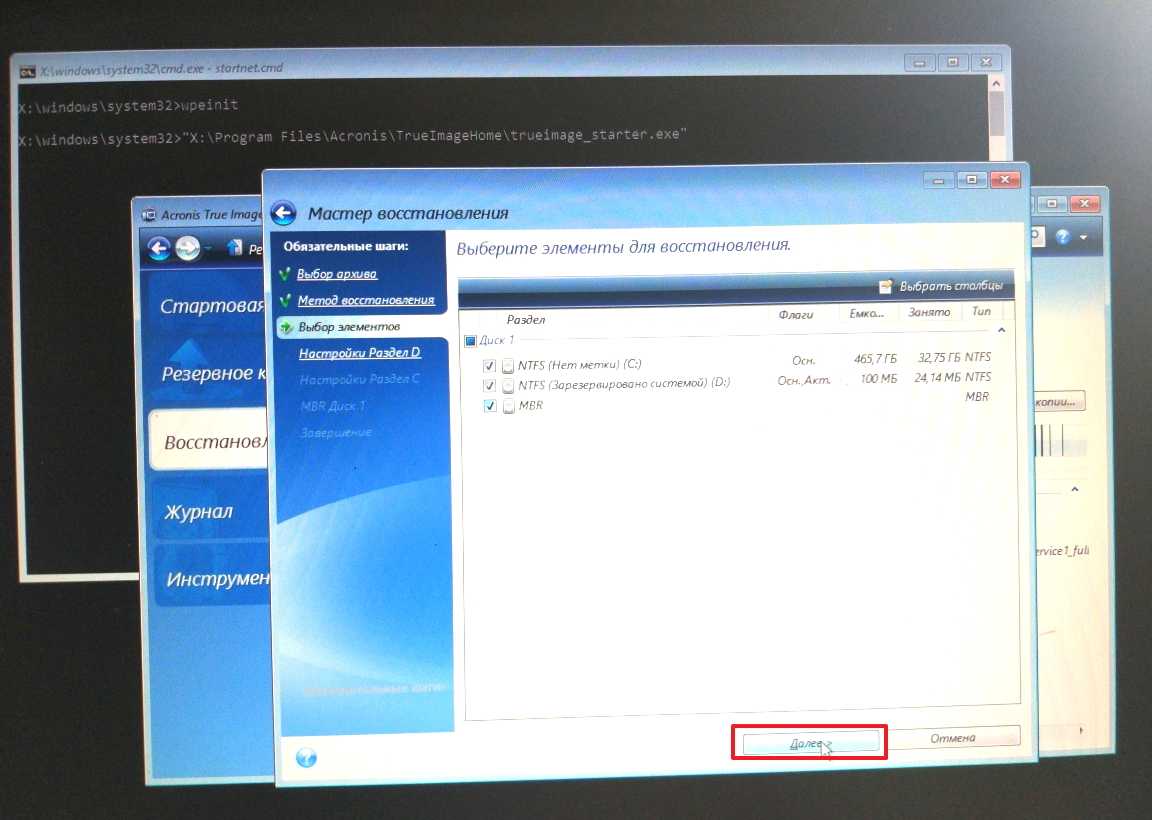Click the 'Выбрать столбцы' link
Screen dimensions: 1152x820
coord(951,286)
